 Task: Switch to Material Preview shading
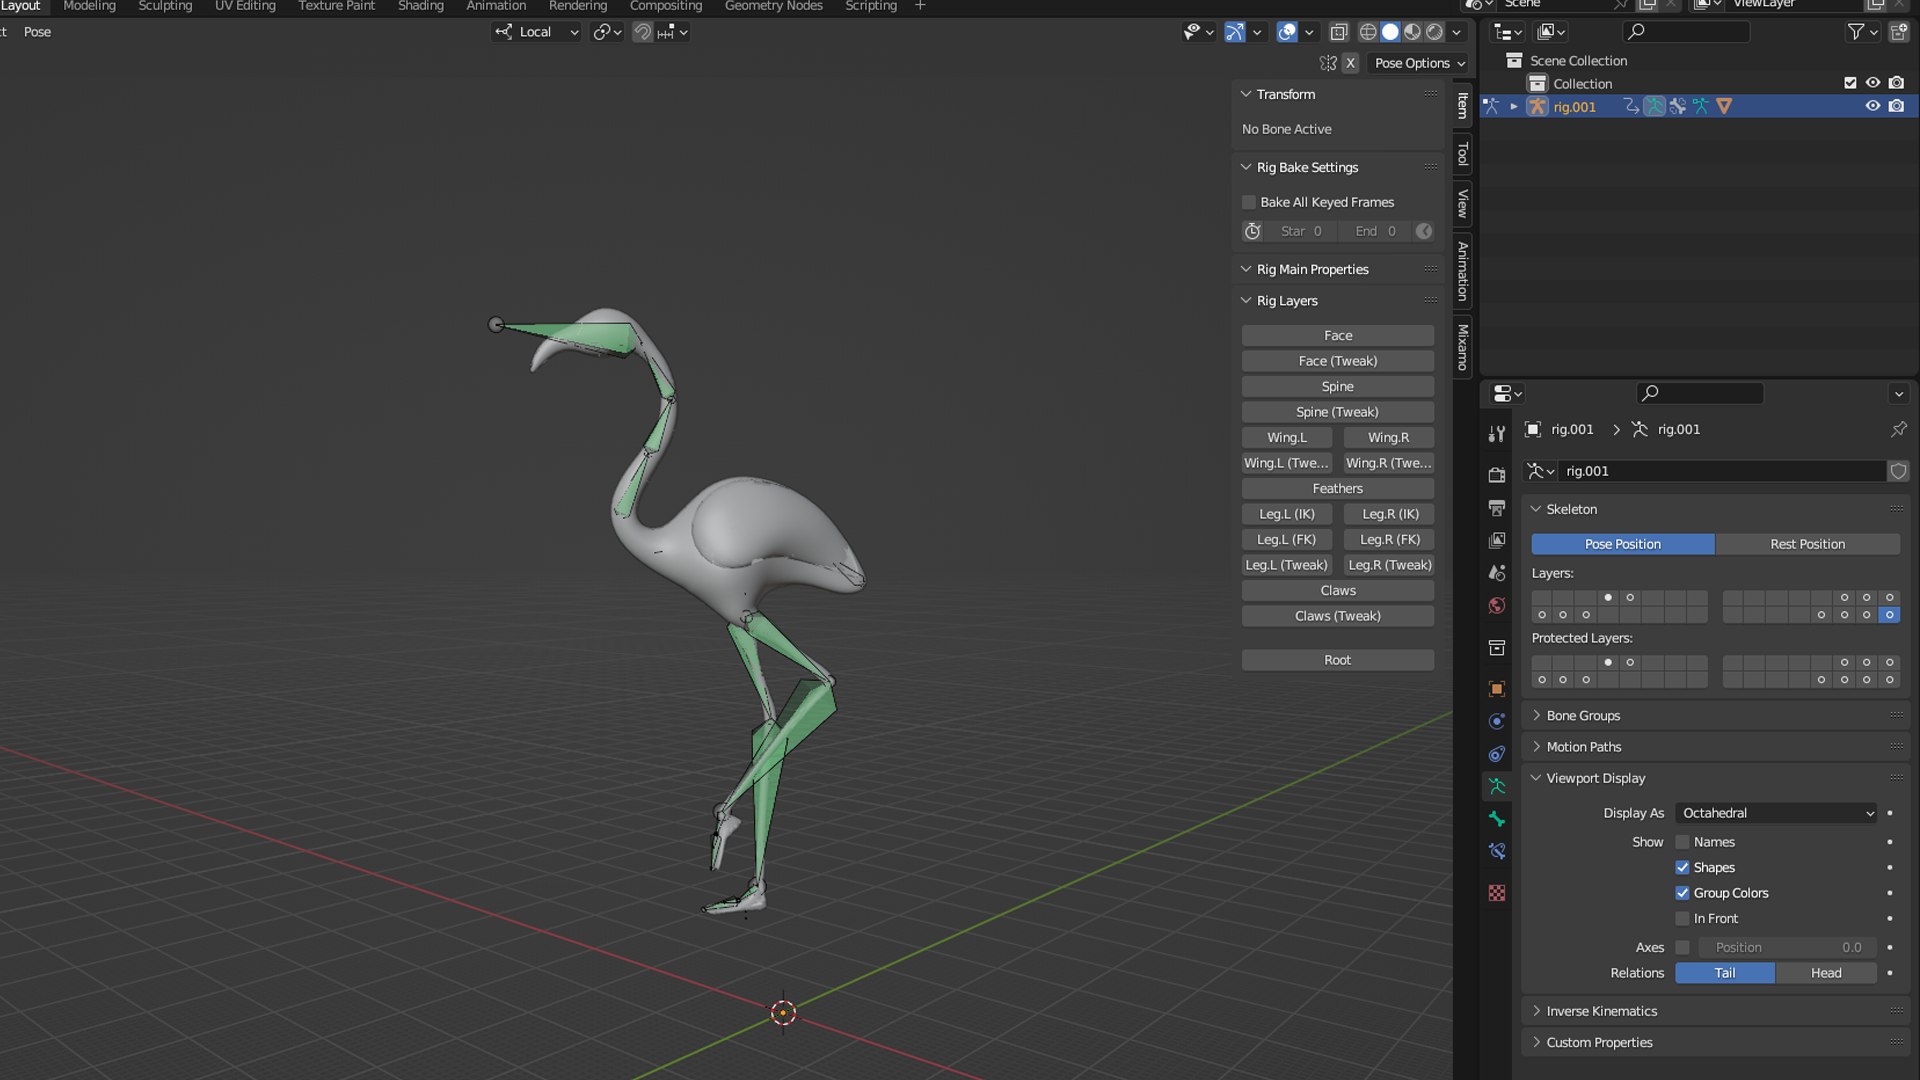1412,32
